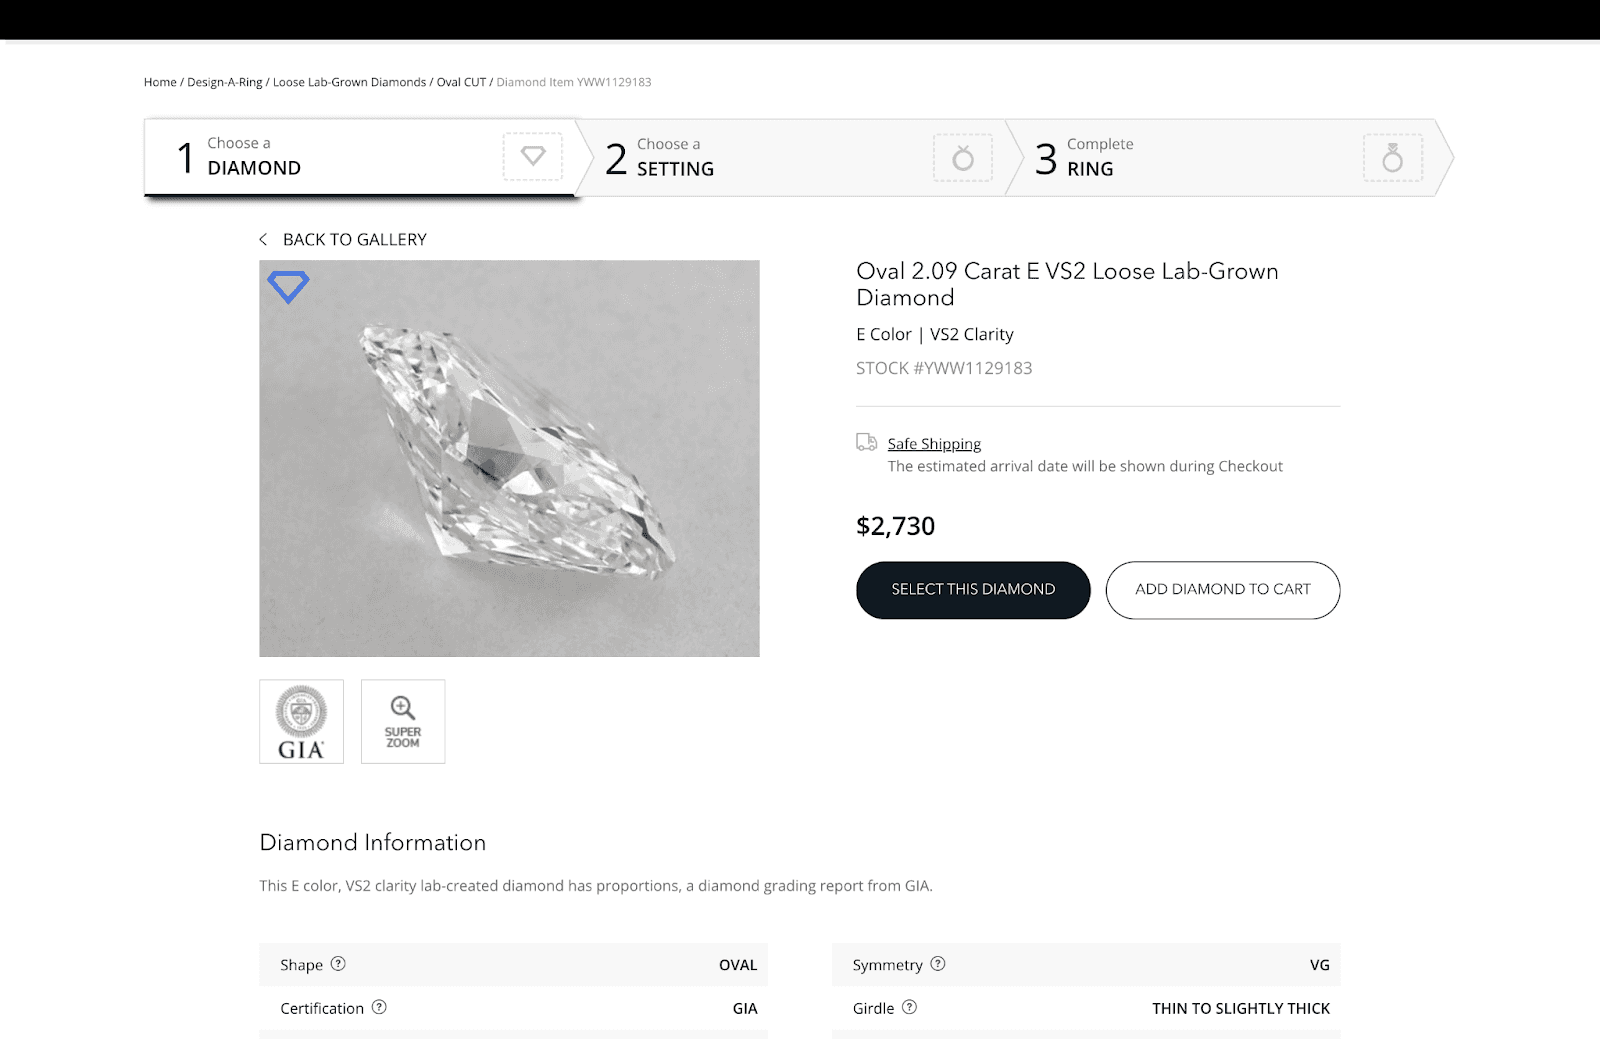
Task: Click the complete ring icon in step 3
Action: click(1392, 158)
